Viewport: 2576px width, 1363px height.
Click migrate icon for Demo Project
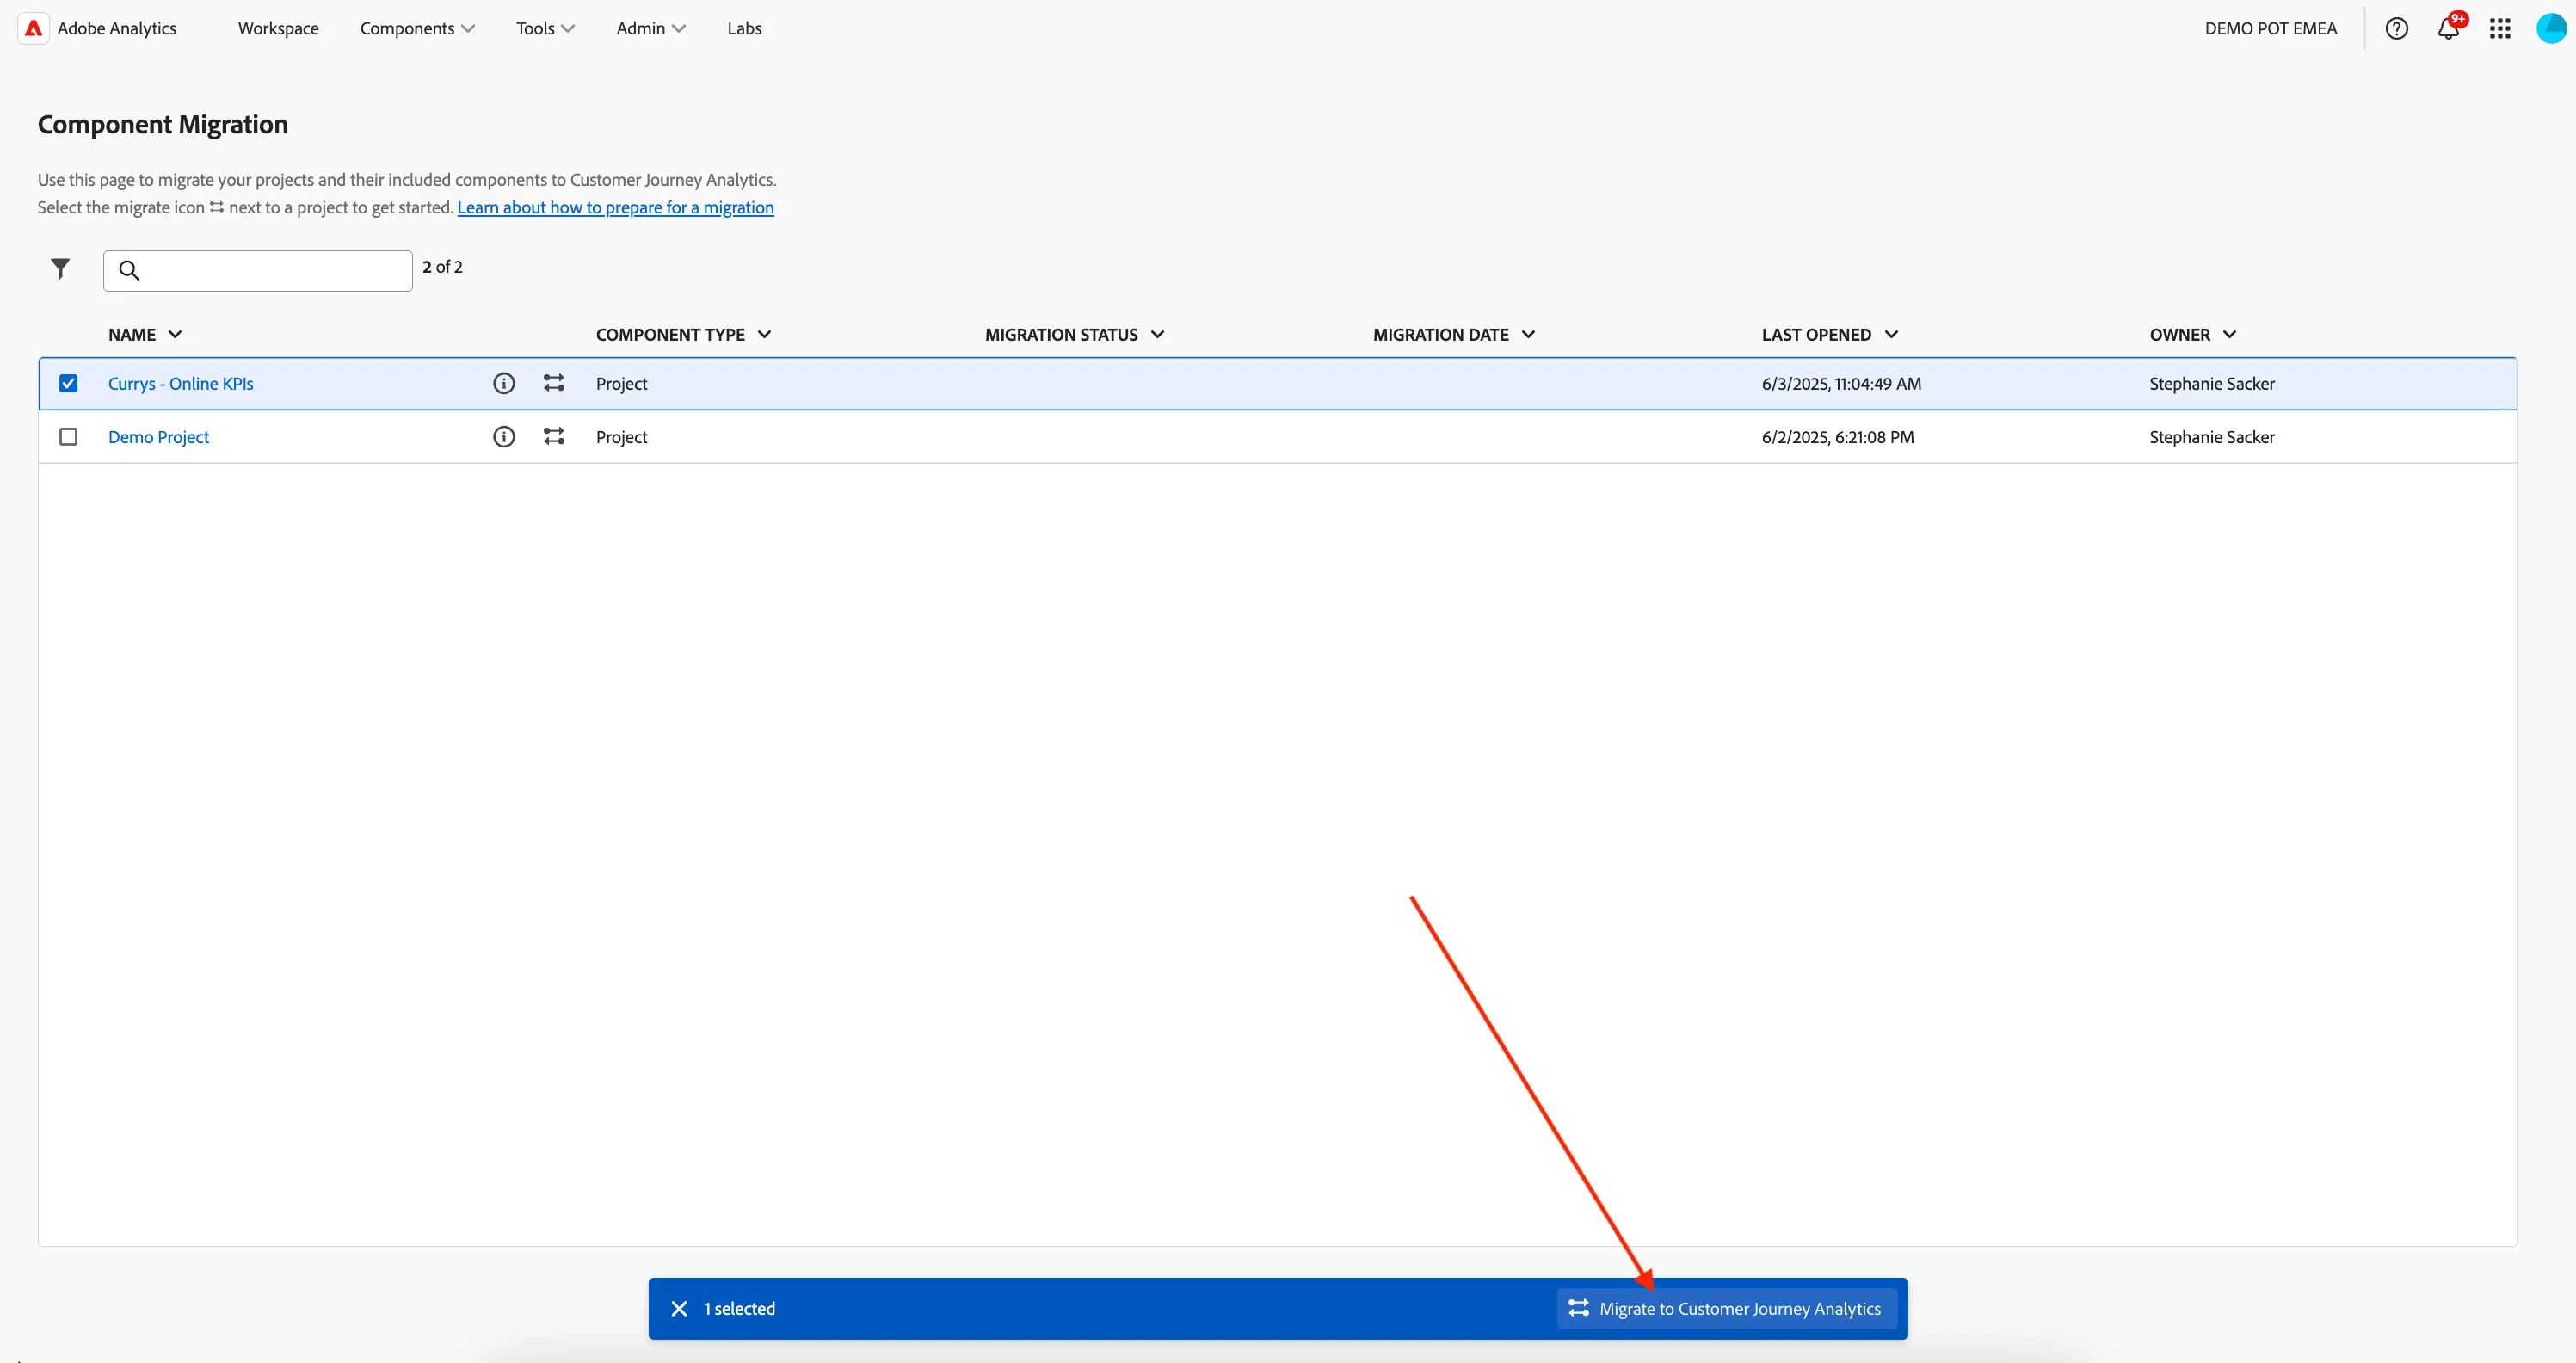tap(554, 437)
